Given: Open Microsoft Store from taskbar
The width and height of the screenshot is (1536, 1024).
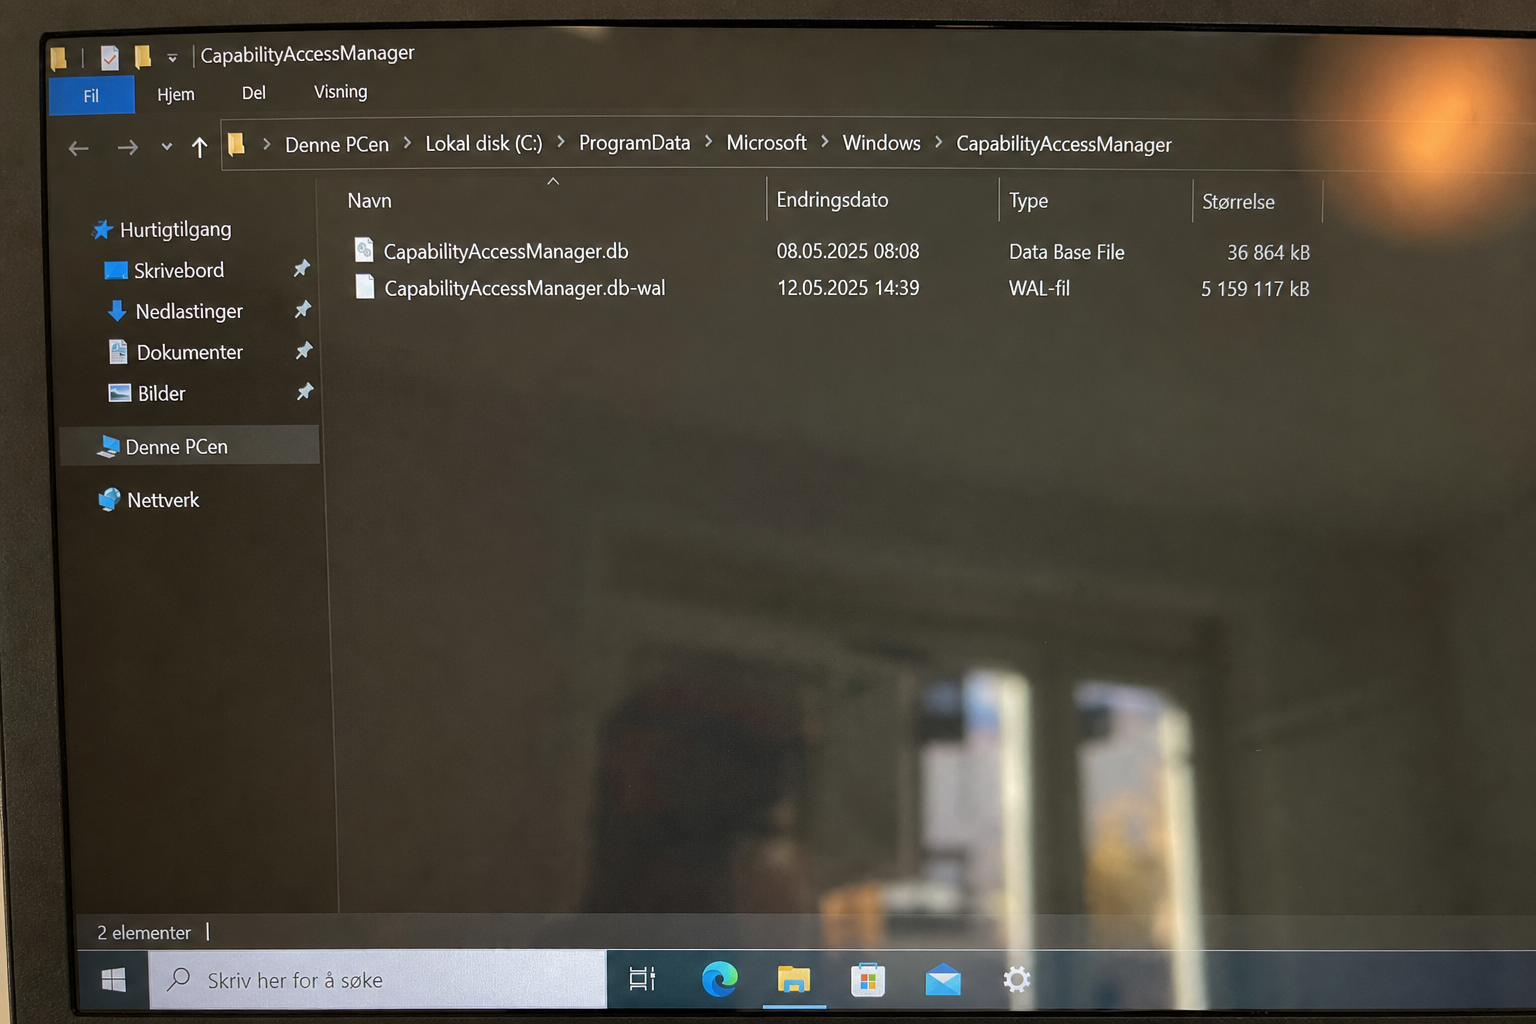Looking at the screenshot, I should 867,980.
